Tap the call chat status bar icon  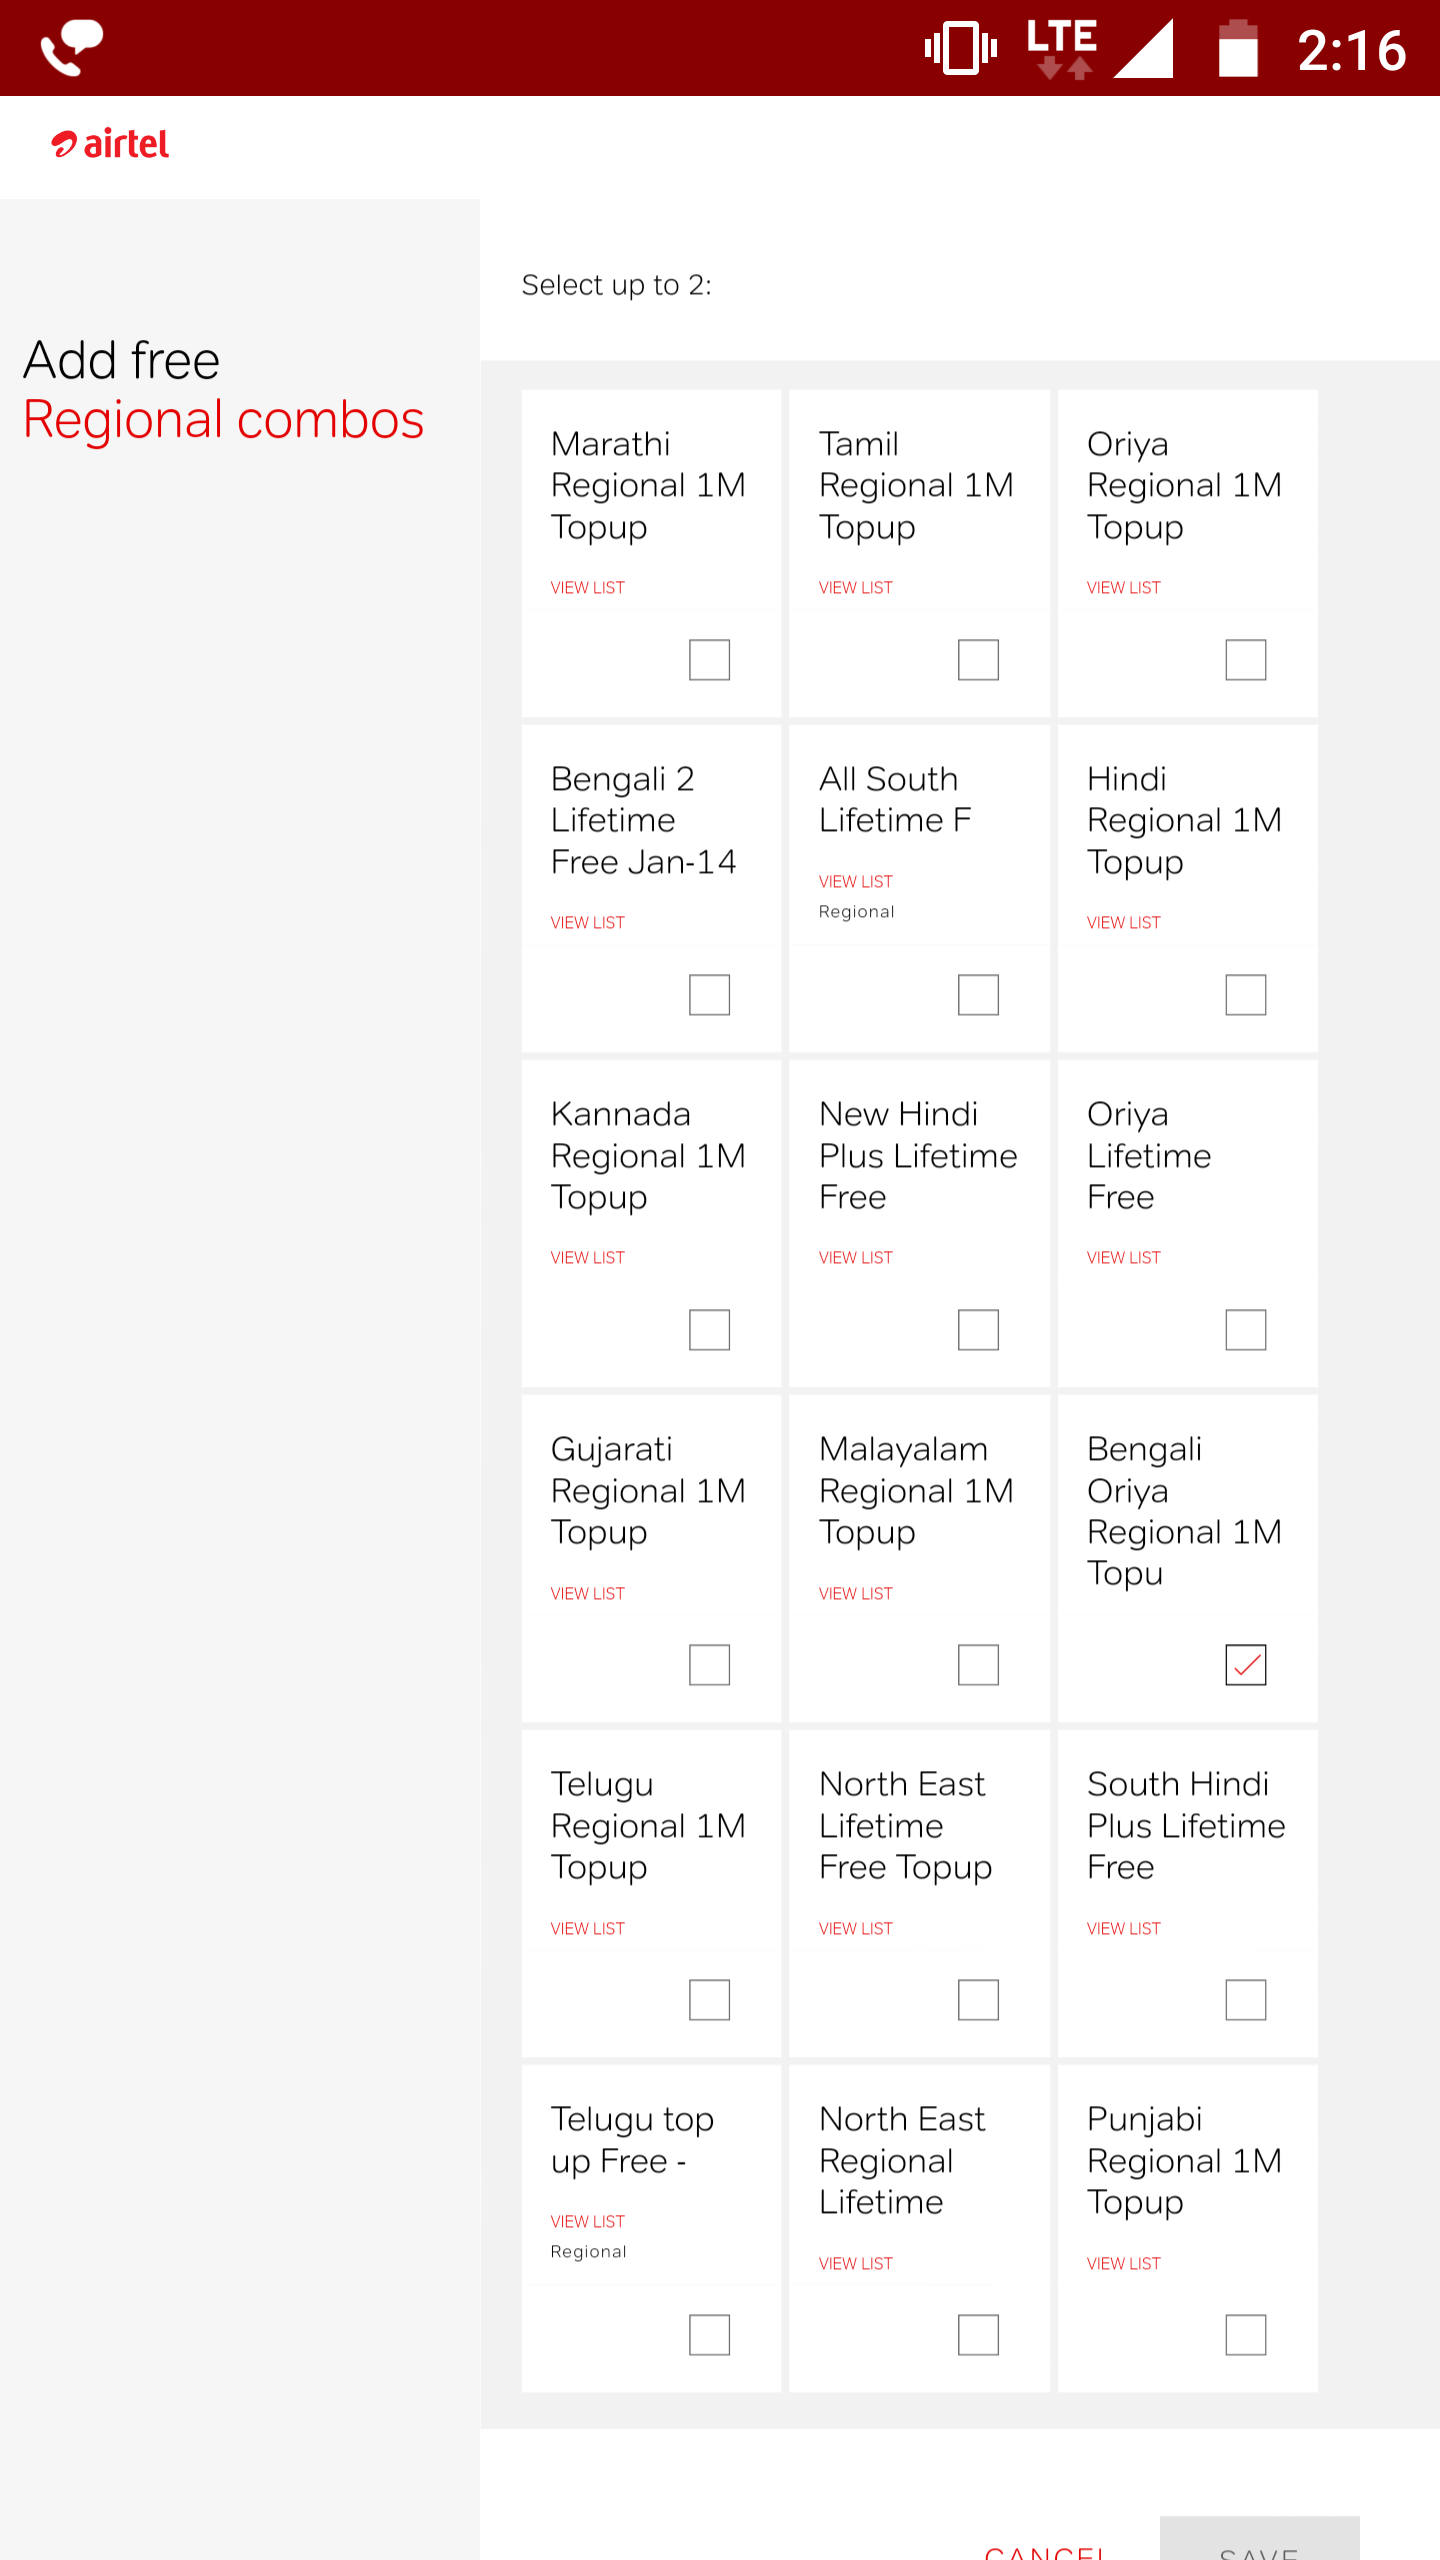71,48
